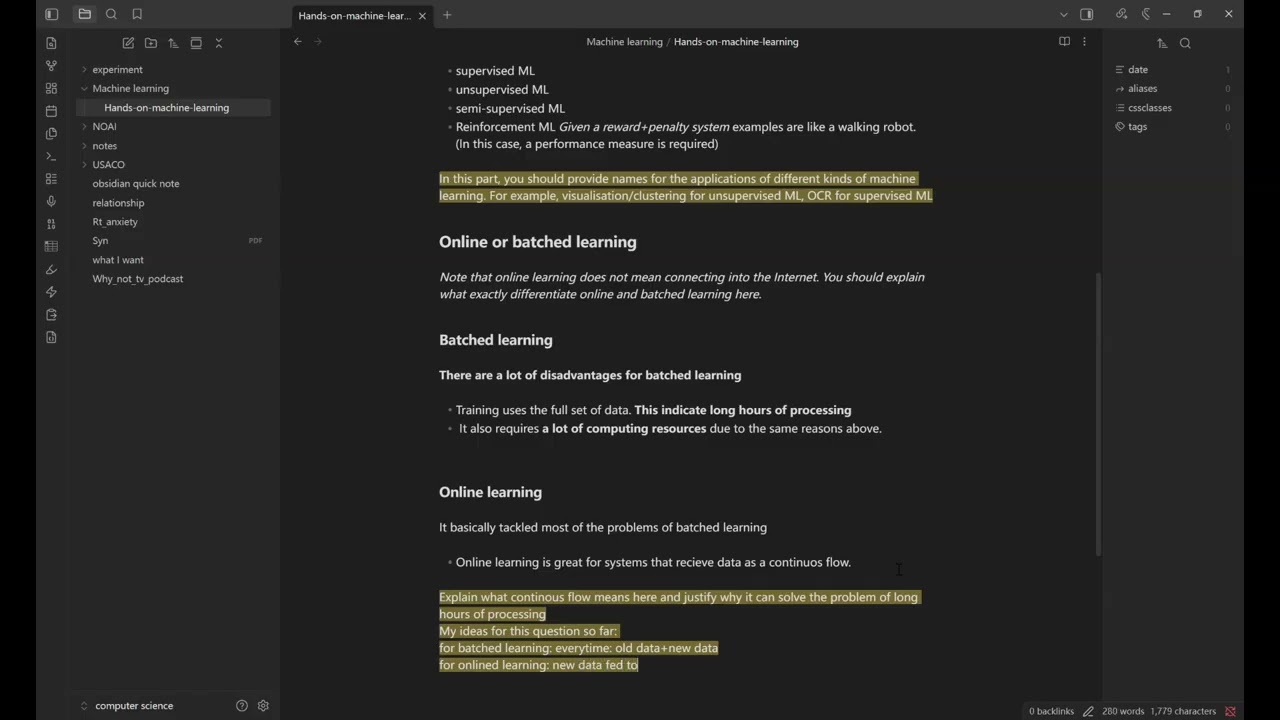Create a new folder in file explorer
The height and width of the screenshot is (720, 1280).
coord(151,43)
